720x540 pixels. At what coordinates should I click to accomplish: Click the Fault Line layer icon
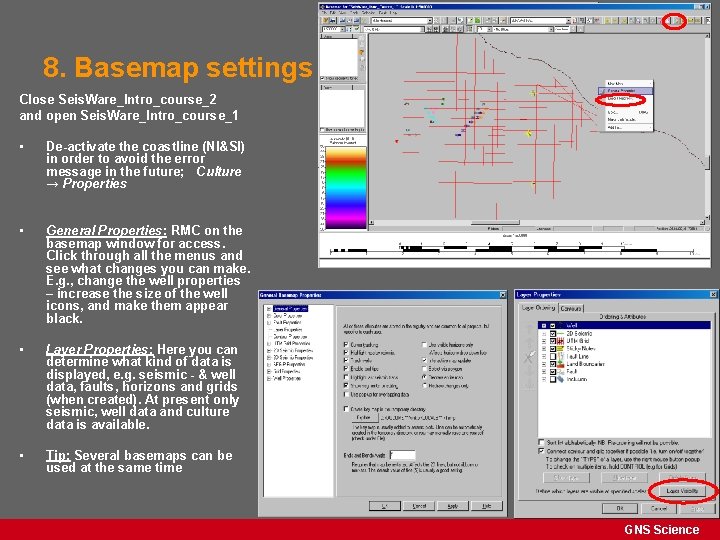click(561, 356)
